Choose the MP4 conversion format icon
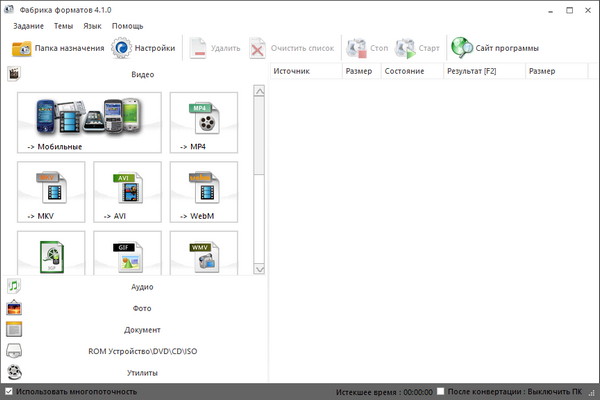600x400 pixels. coord(203,122)
